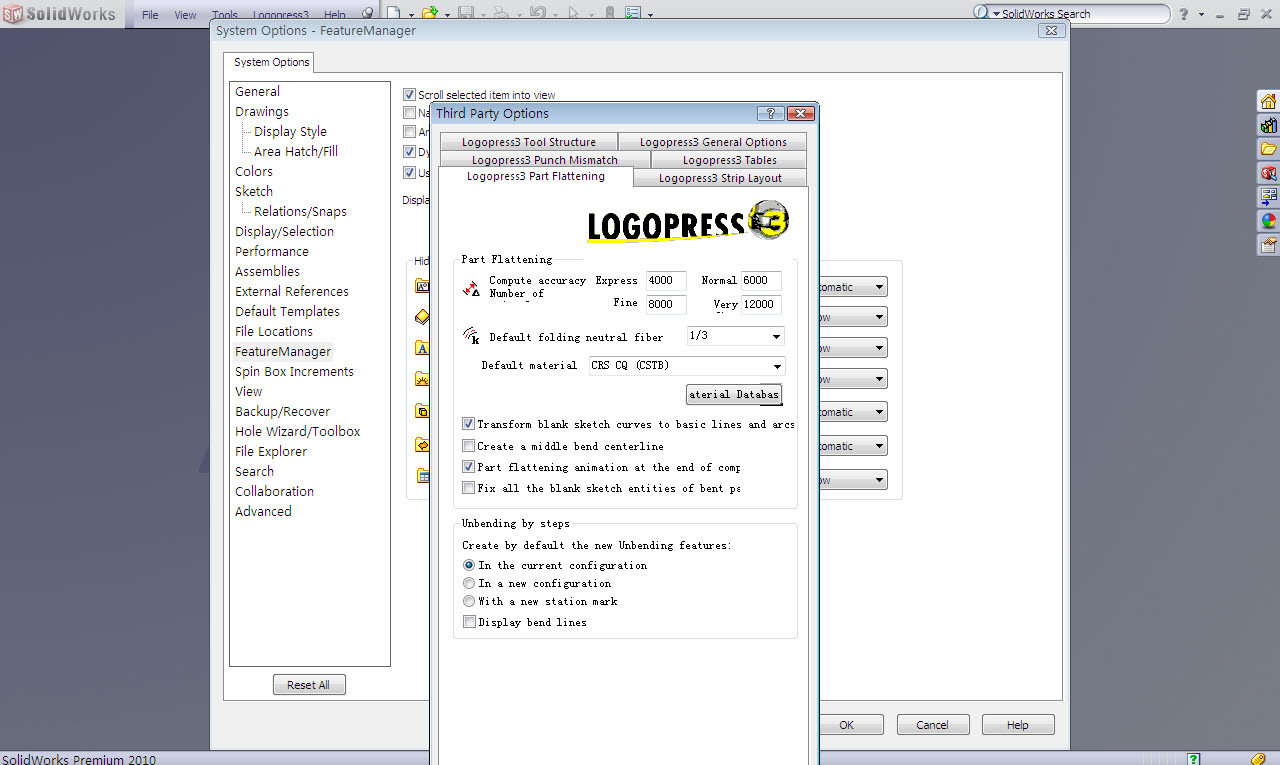Click the neutral fiber K icon
The image size is (1280, 765).
471,336
